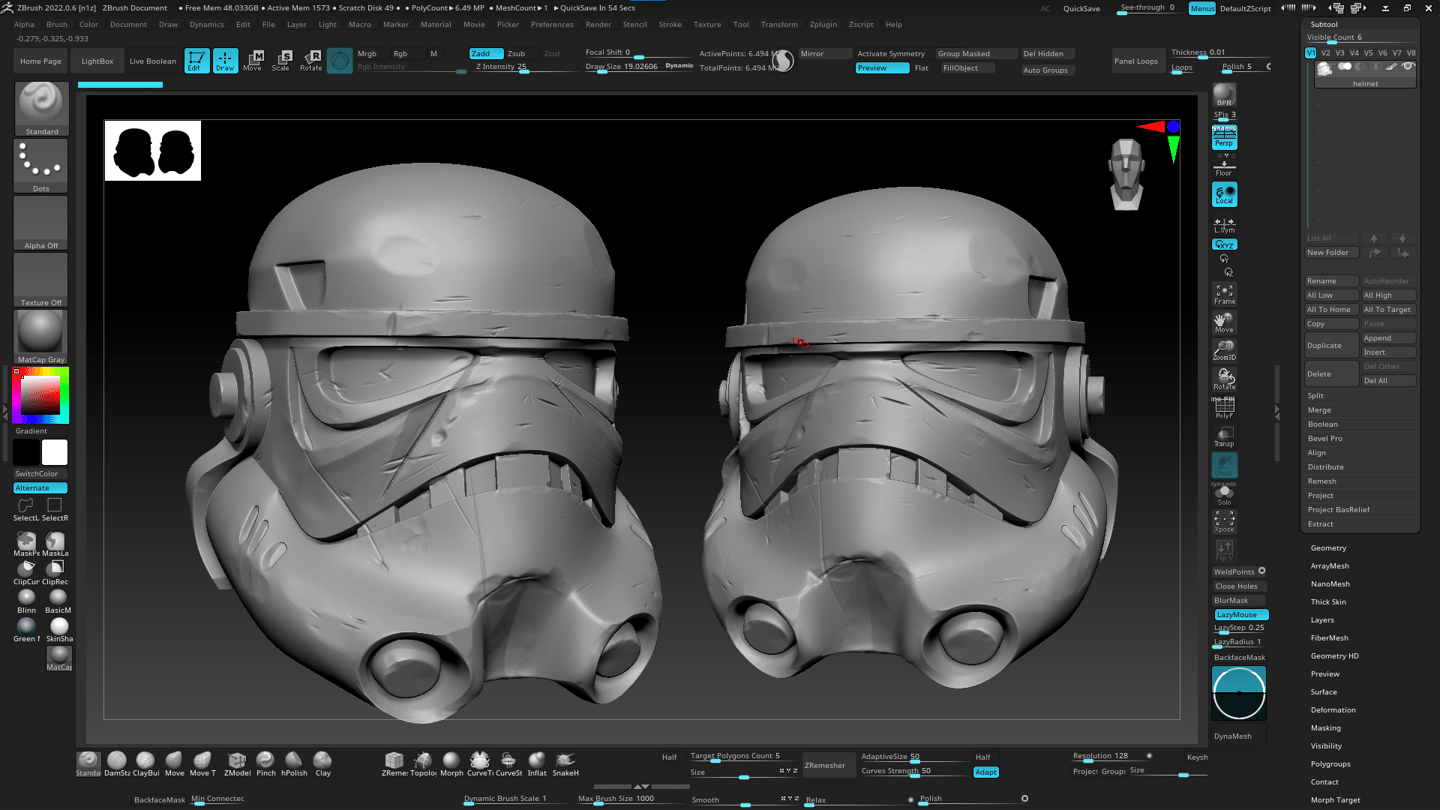Switch to Scale mode
This screenshot has height=810, width=1440.
pos(281,61)
